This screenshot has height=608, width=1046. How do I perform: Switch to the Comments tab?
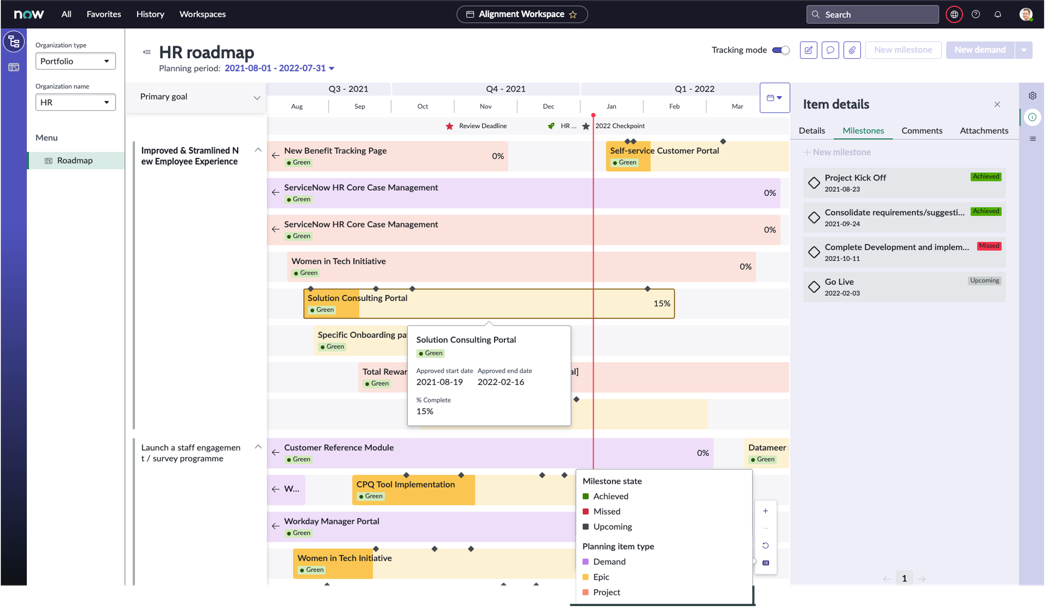922,131
